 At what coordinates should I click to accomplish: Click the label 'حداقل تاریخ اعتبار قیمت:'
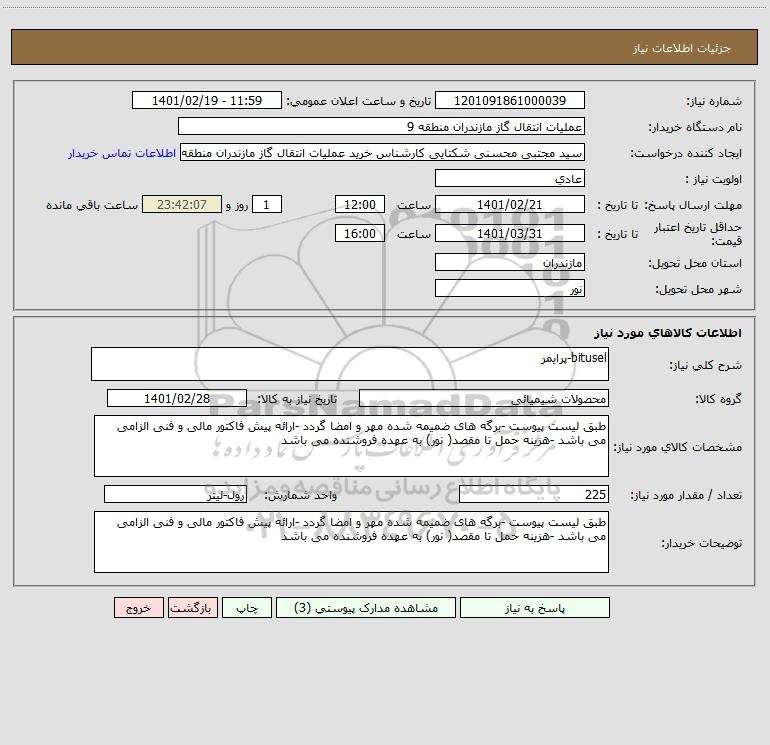(698, 234)
